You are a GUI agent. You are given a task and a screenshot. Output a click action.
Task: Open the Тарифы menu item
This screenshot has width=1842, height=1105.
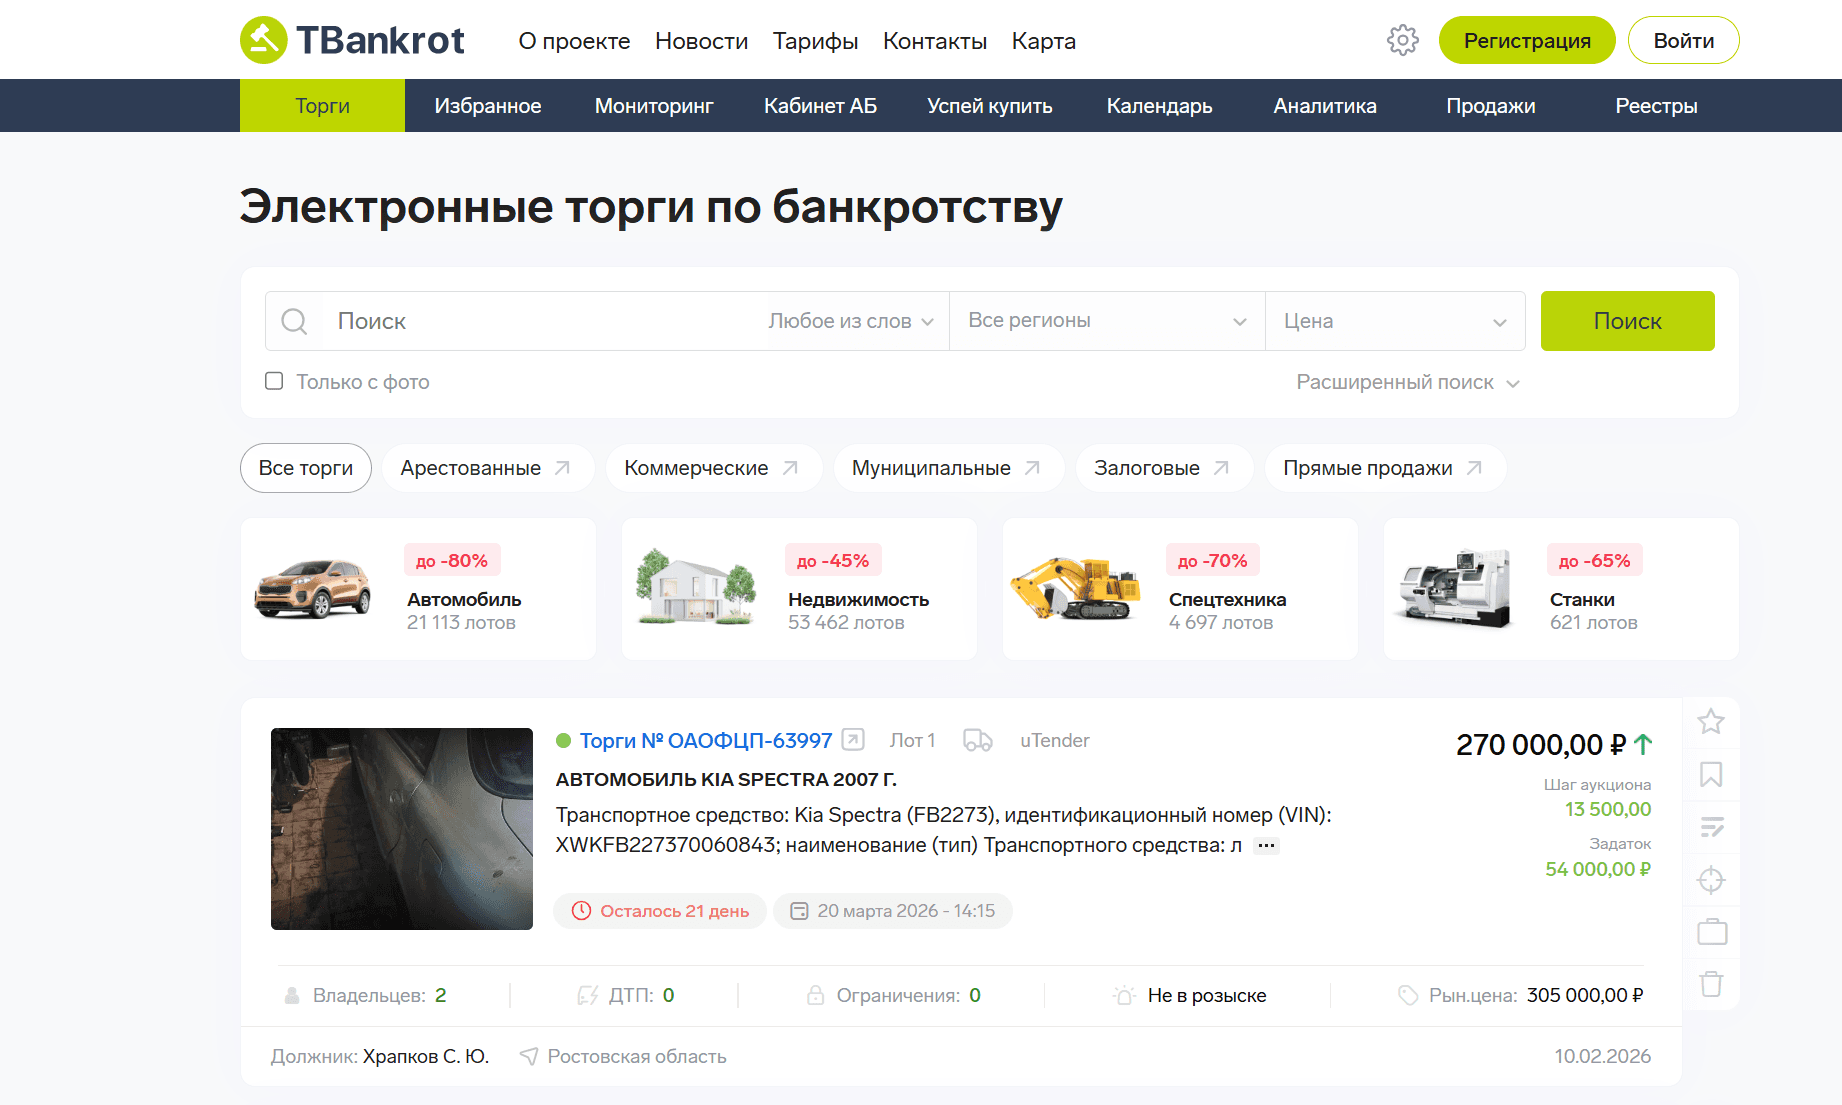pyautogui.click(x=815, y=41)
